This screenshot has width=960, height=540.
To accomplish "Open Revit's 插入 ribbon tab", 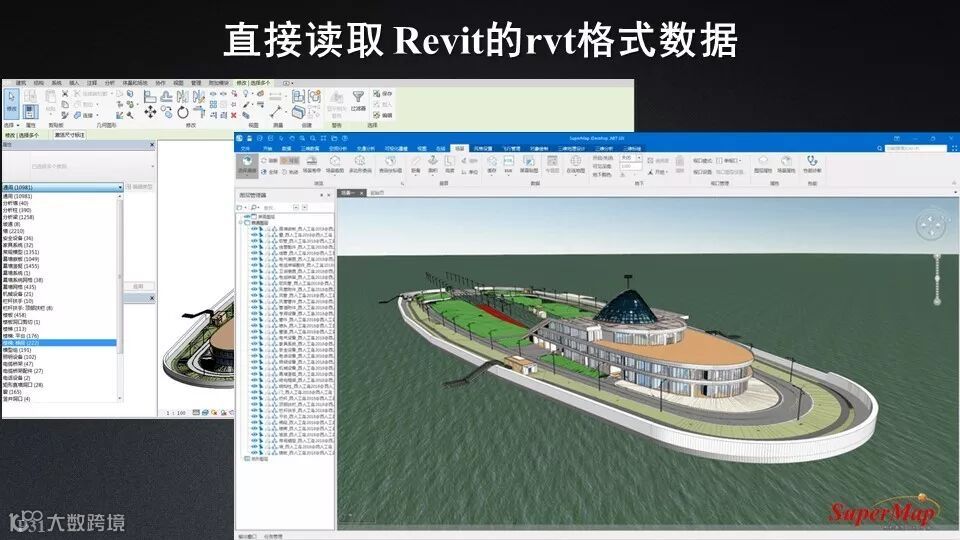I will pos(74,83).
